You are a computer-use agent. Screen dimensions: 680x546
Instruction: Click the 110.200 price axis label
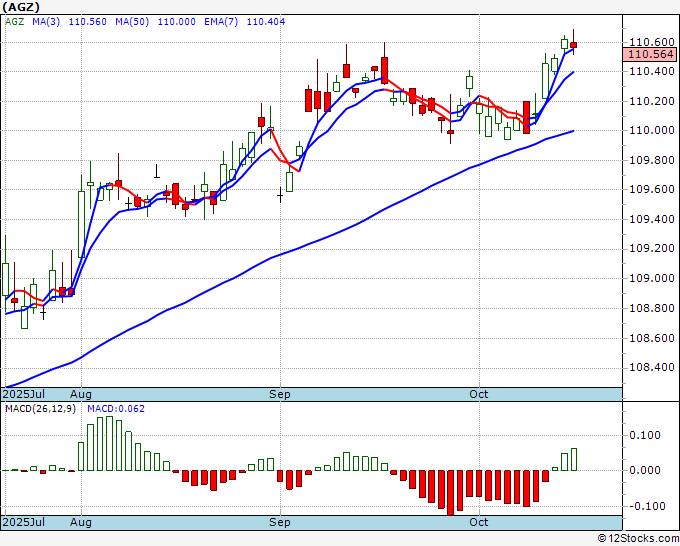click(x=652, y=101)
